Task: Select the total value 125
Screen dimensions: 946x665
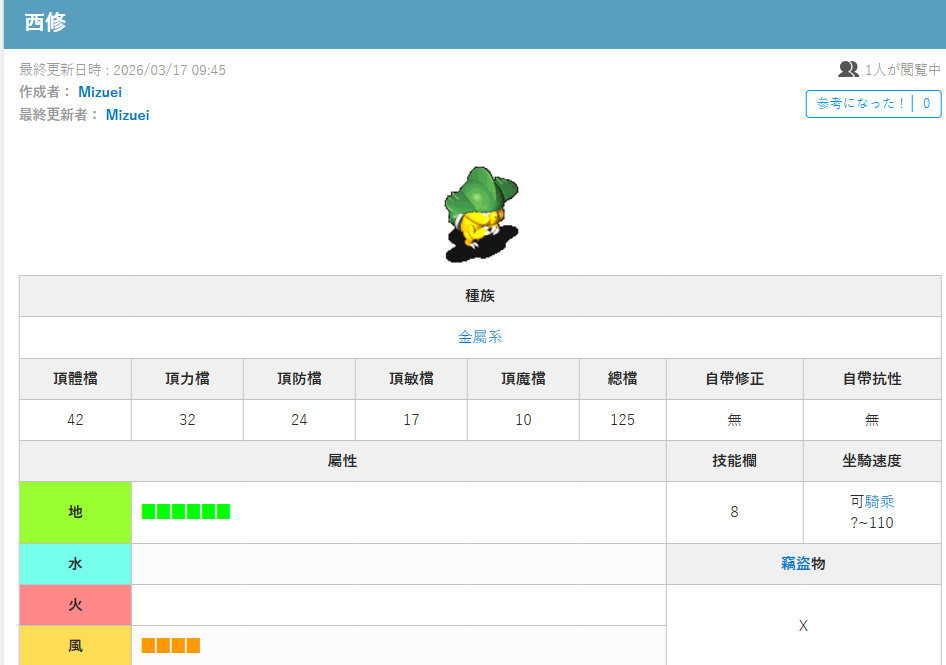Action: tap(623, 420)
